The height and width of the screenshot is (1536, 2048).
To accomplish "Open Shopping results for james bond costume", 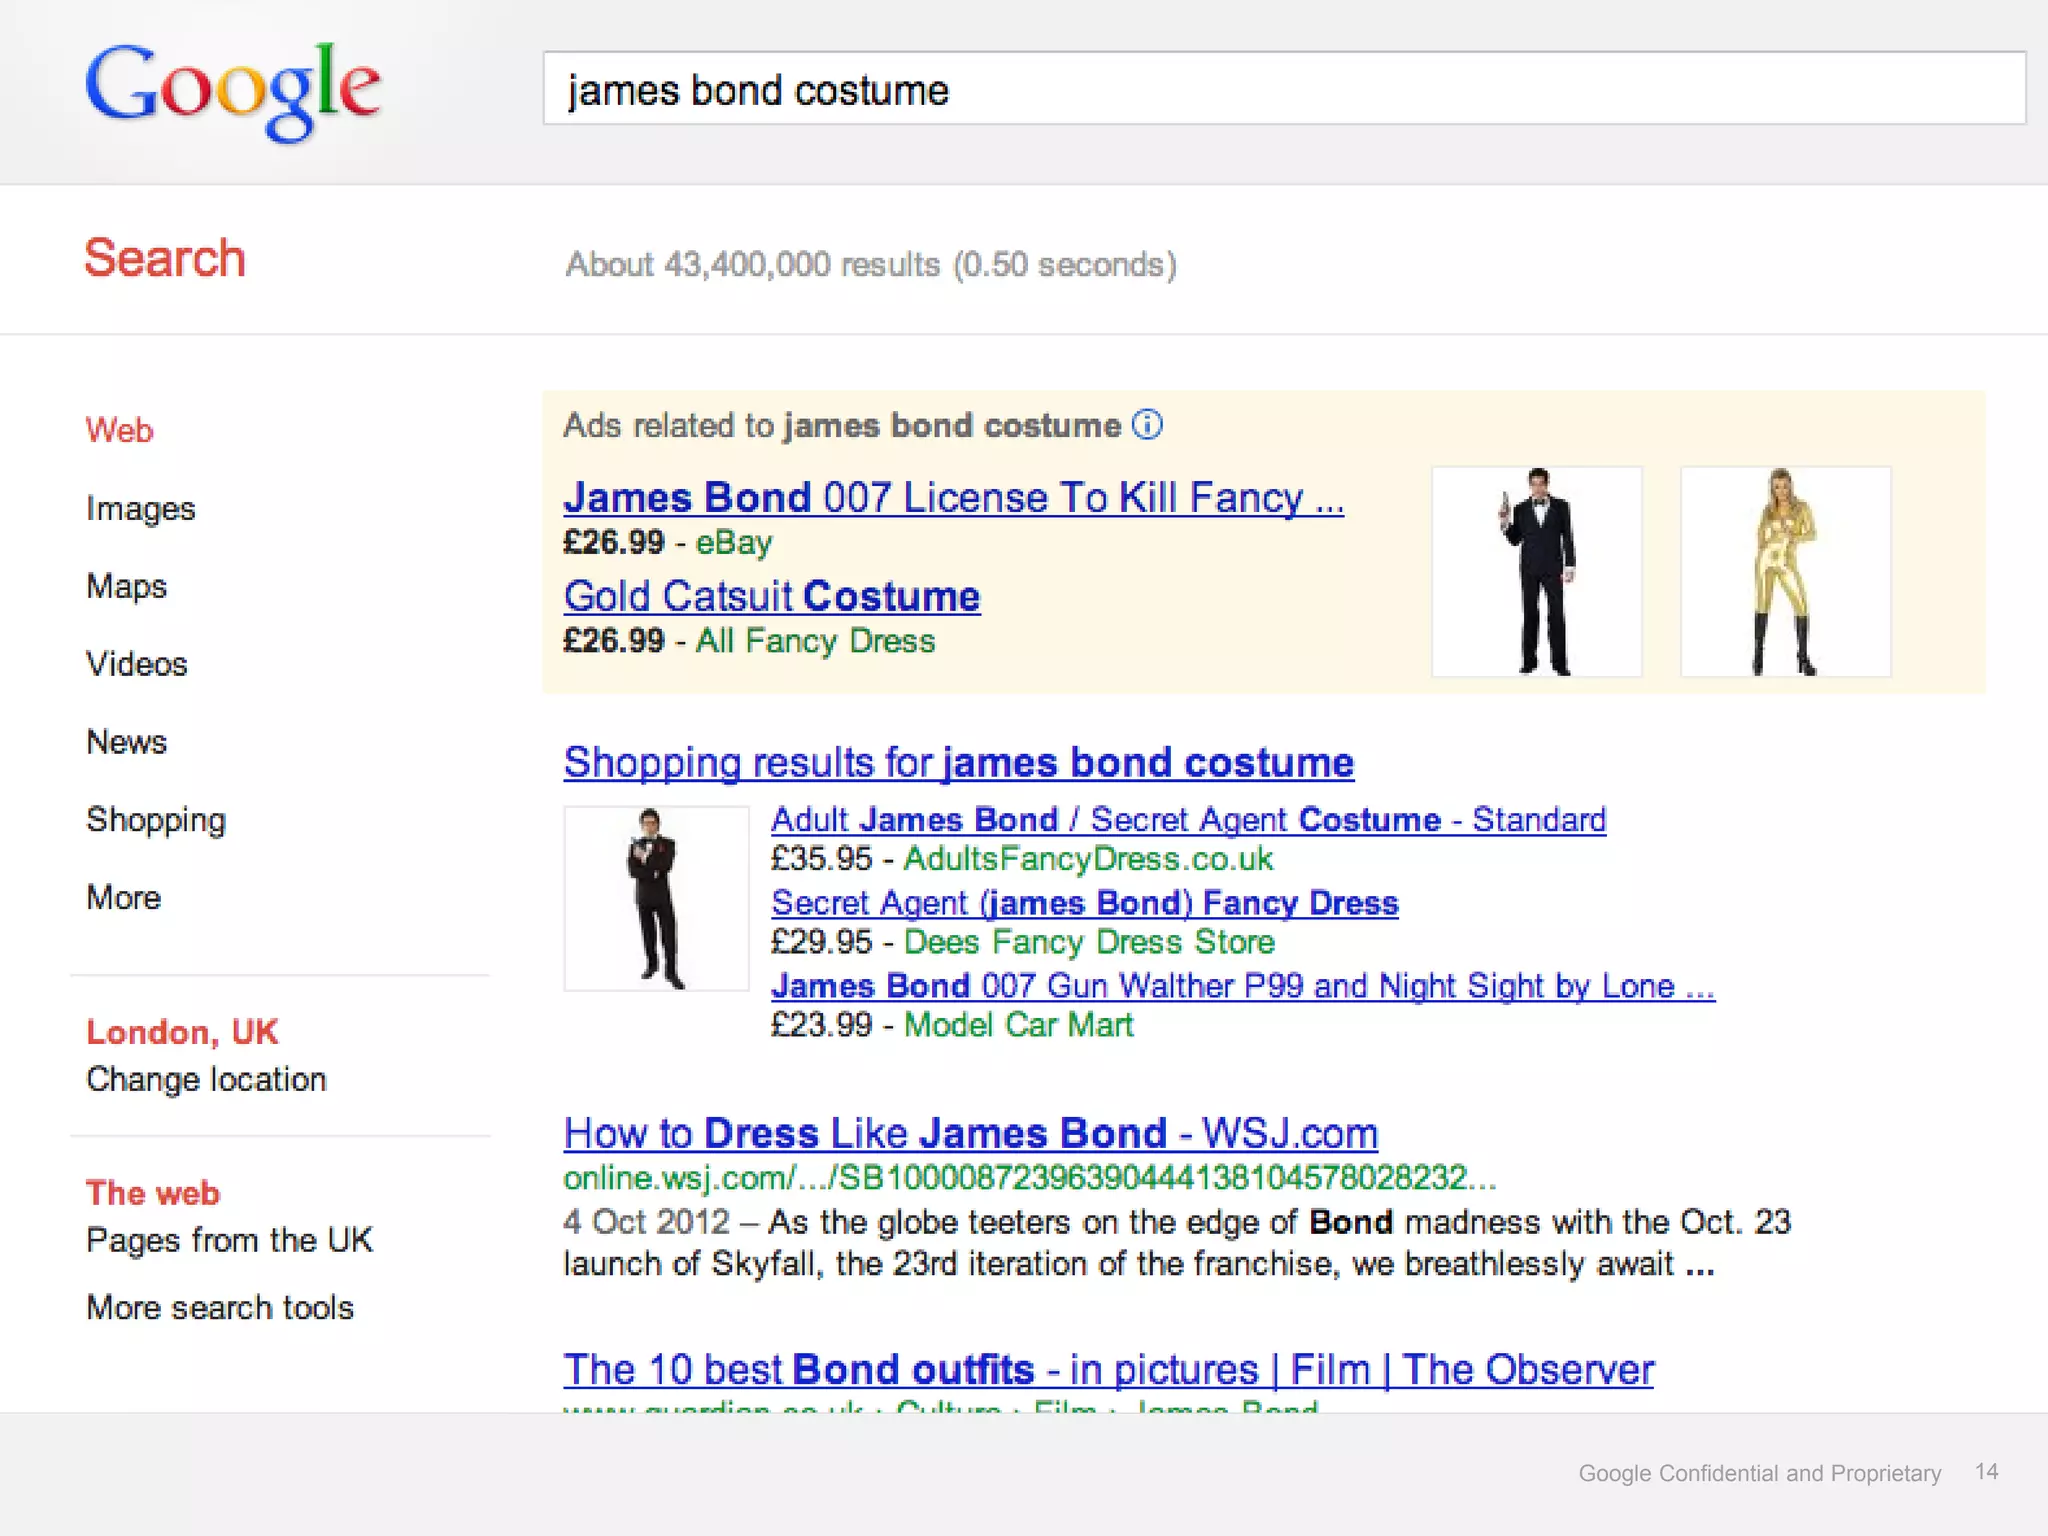I will click(958, 763).
